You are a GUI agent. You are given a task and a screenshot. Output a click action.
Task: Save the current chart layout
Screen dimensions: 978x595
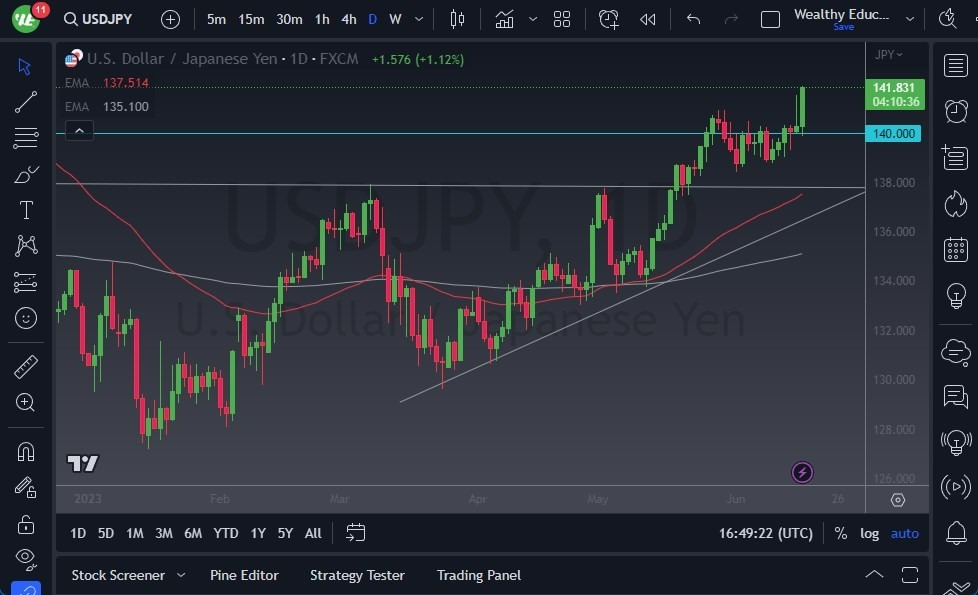coord(843,27)
